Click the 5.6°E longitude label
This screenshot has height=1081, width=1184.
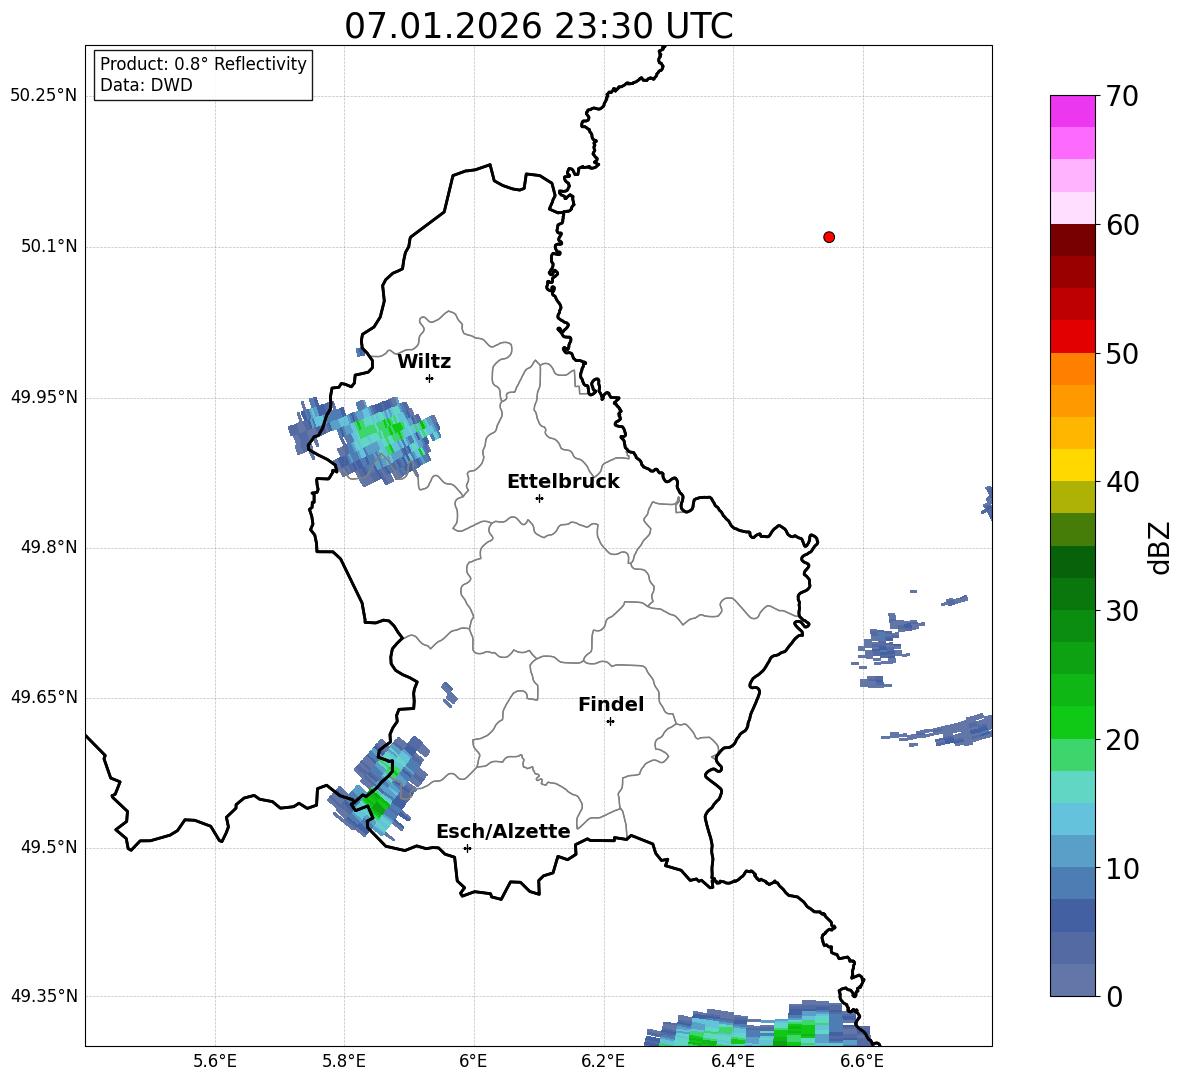tap(215, 1061)
